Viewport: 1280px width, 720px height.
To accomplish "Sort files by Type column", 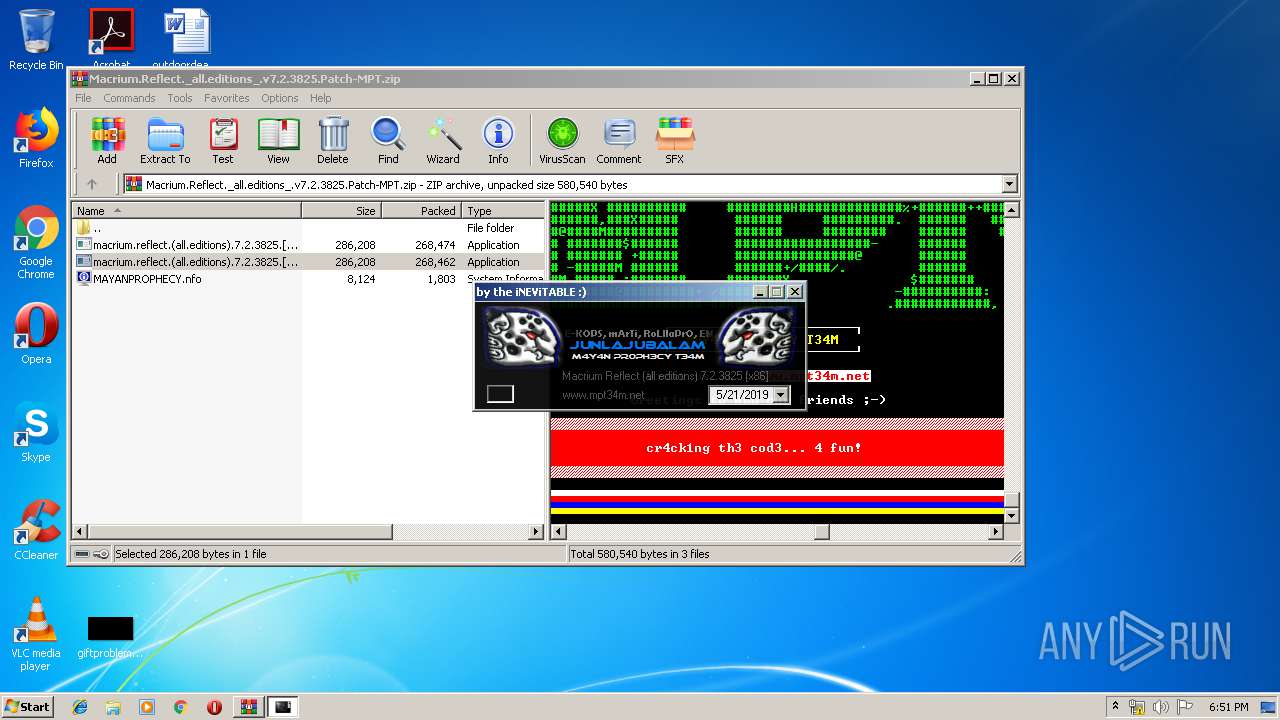I will point(503,211).
